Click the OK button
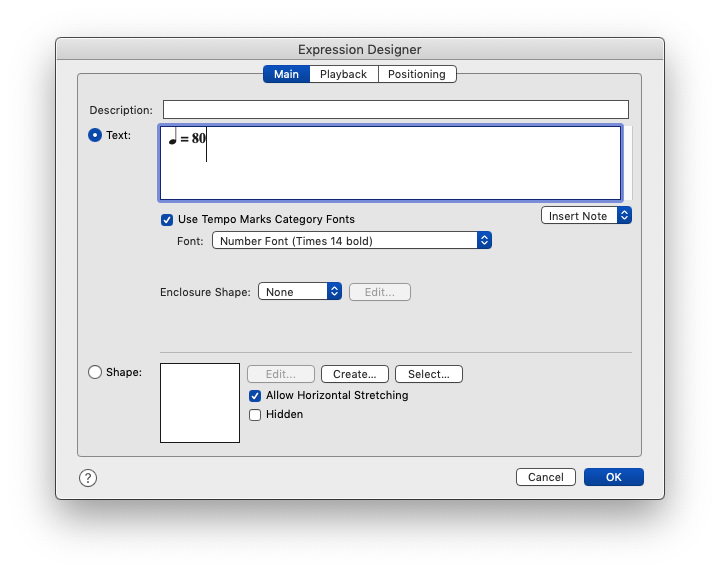The width and height of the screenshot is (720, 573). pos(613,477)
